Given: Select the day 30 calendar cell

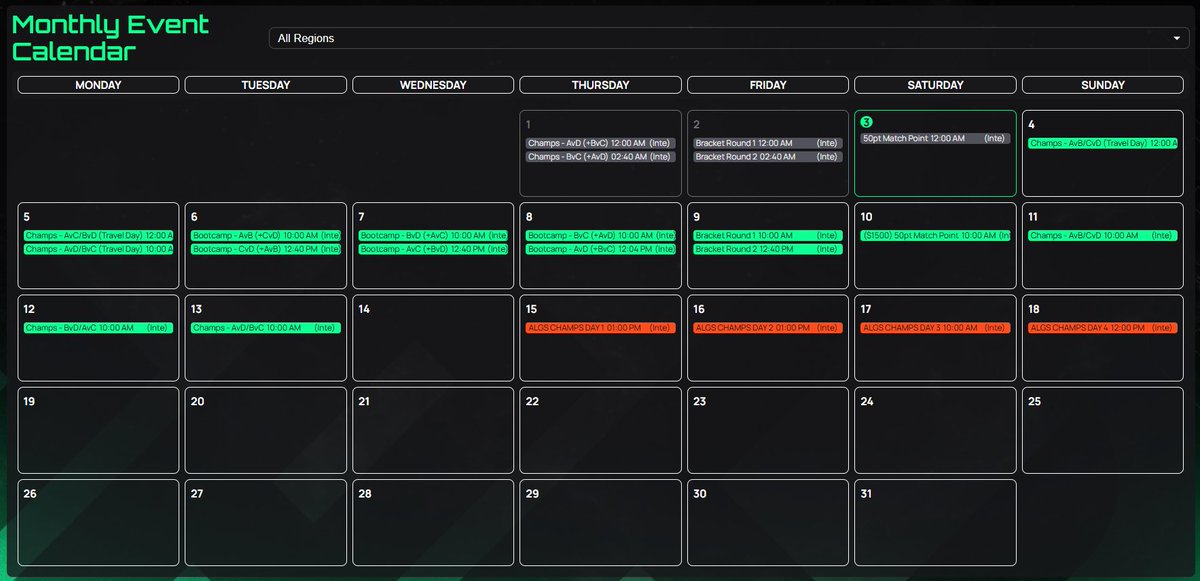Looking at the screenshot, I should [x=768, y=522].
